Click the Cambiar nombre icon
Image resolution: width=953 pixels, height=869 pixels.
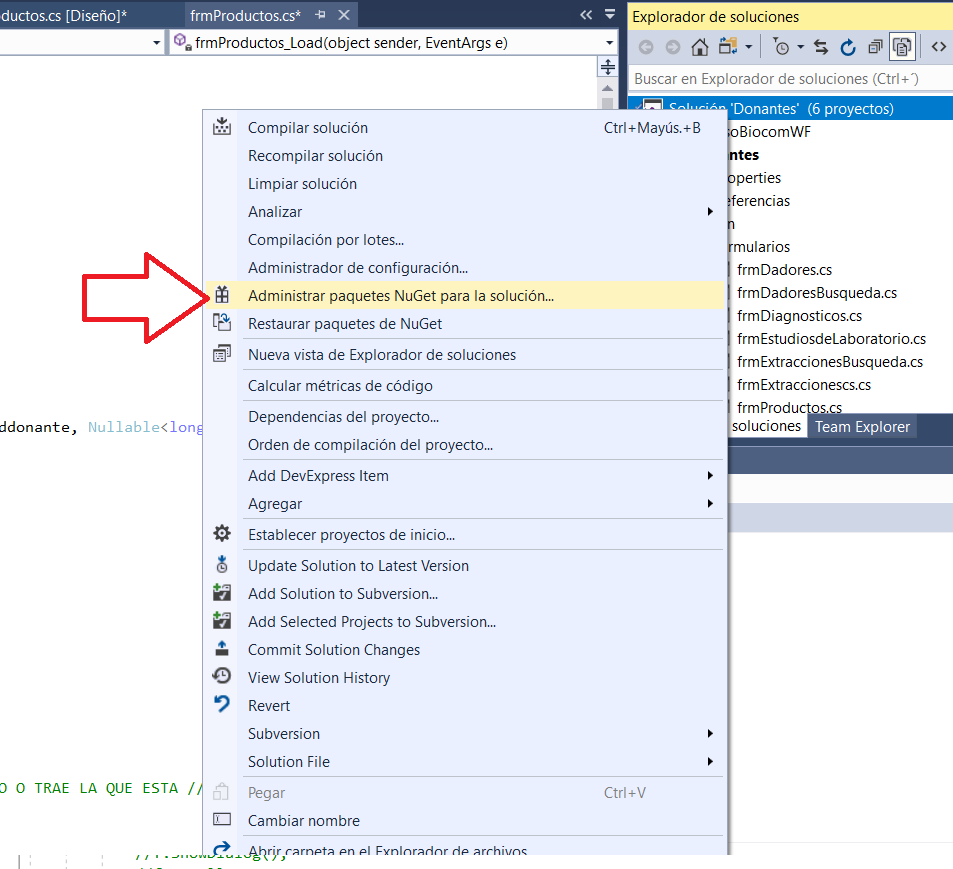(222, 820)
